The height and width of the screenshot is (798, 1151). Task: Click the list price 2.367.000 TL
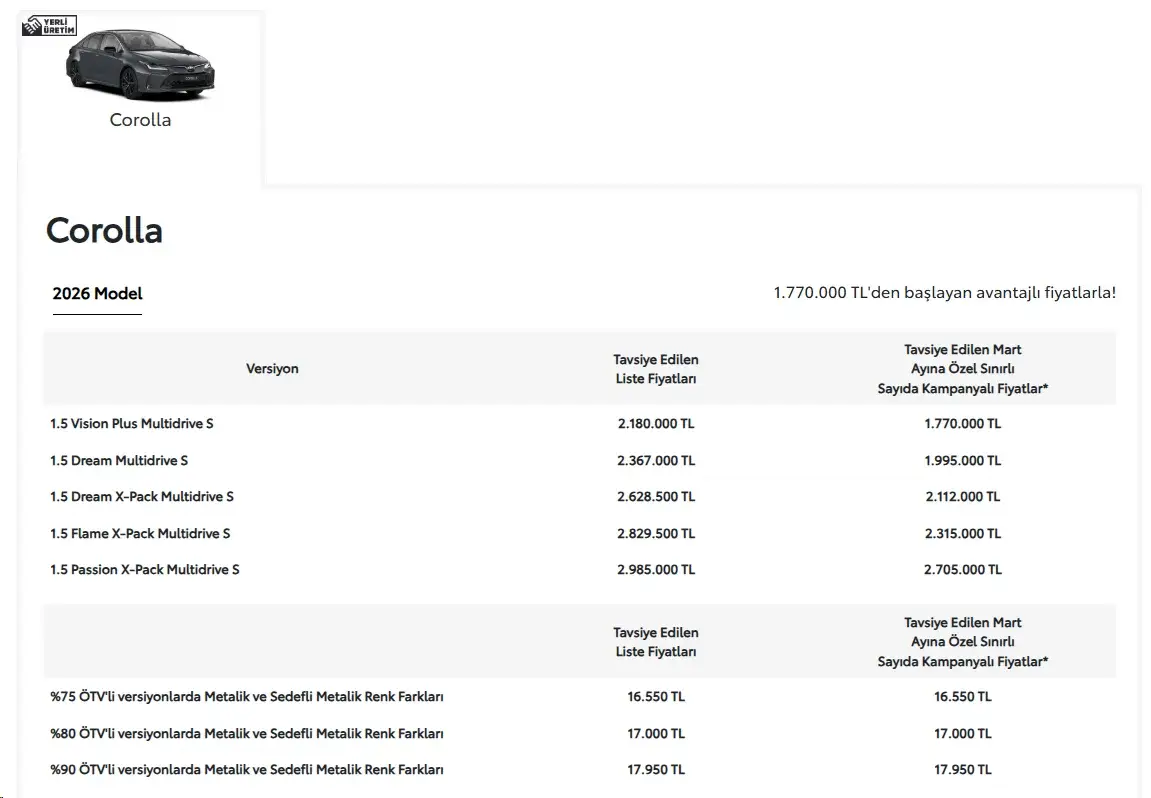coord(656,460)
